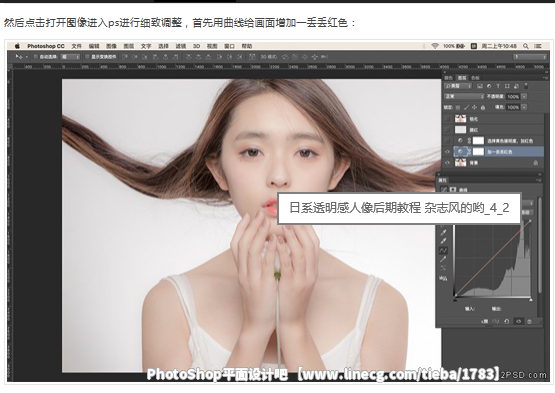Click the Apple menu logo
Image resolution: width=555 pixels, height=393 pixels.
coord(17,46)
